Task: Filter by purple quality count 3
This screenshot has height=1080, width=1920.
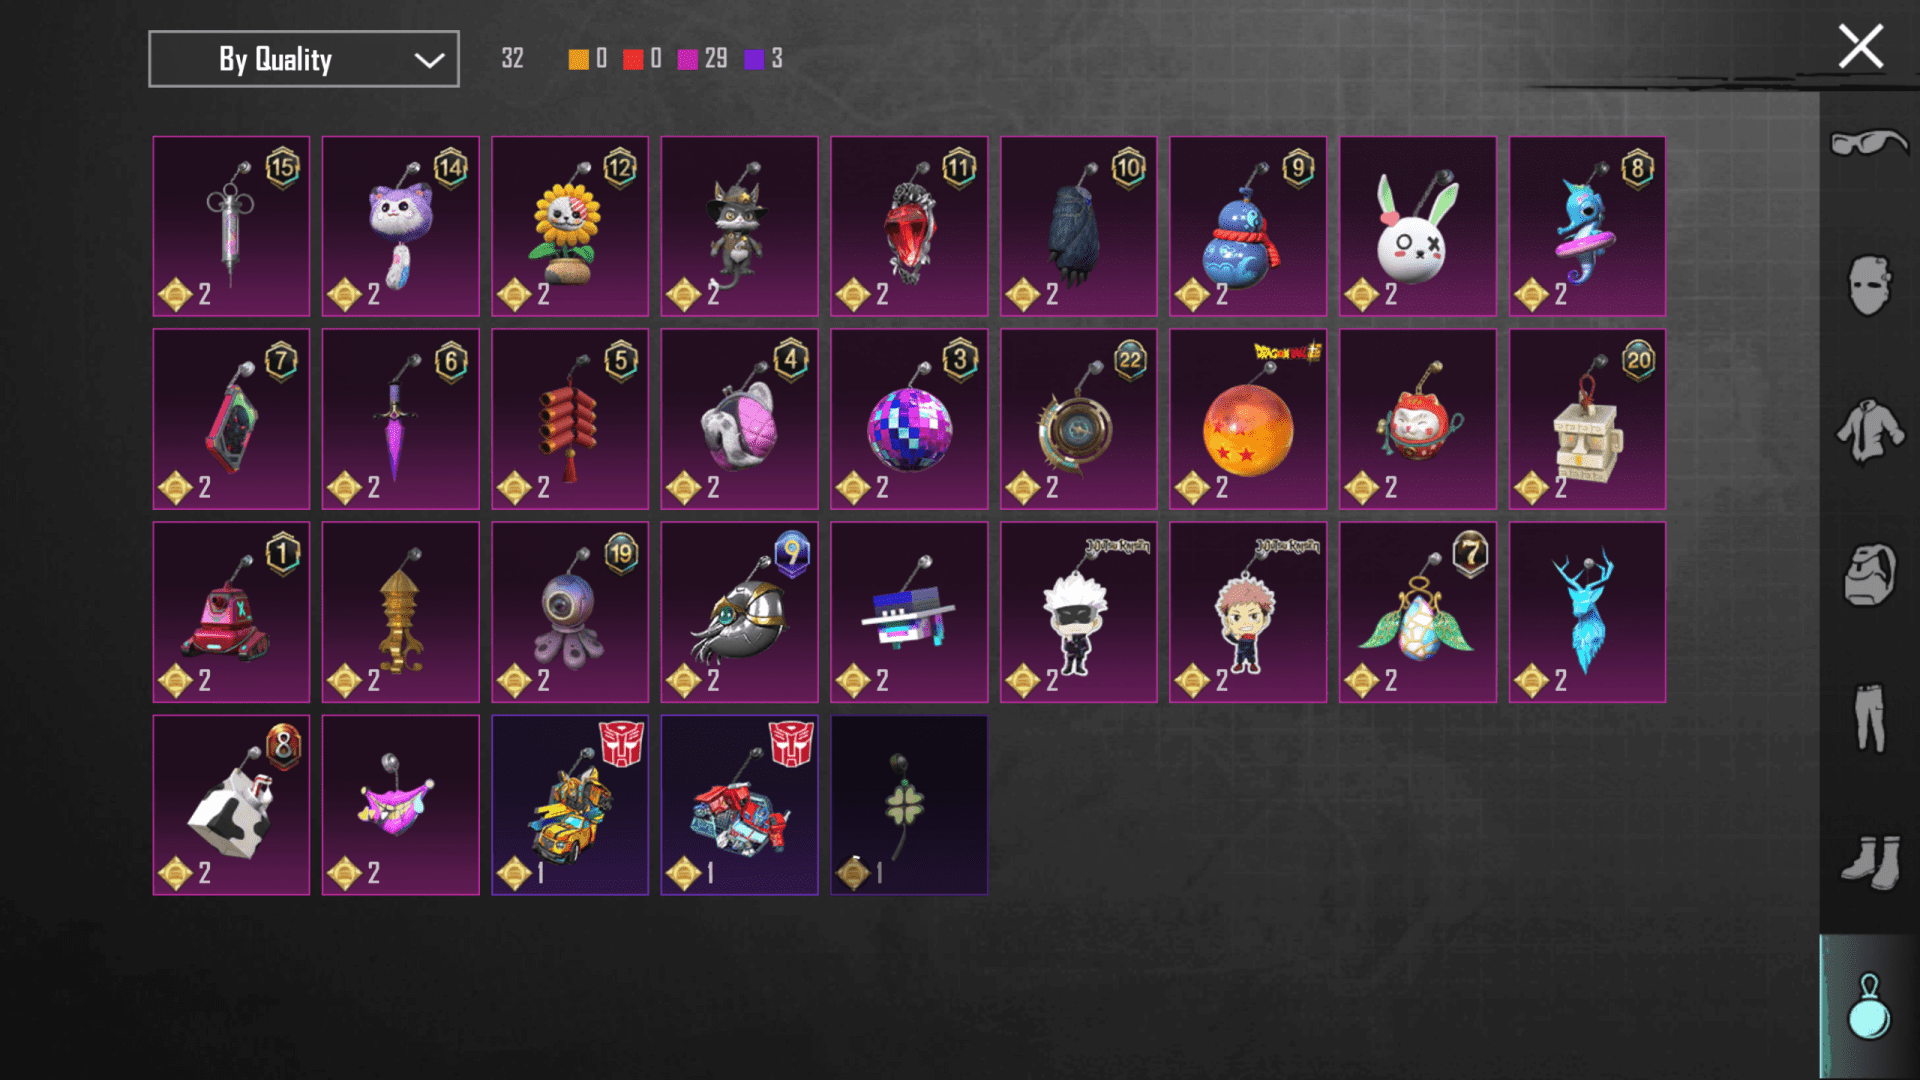Action: click(764, 59)
